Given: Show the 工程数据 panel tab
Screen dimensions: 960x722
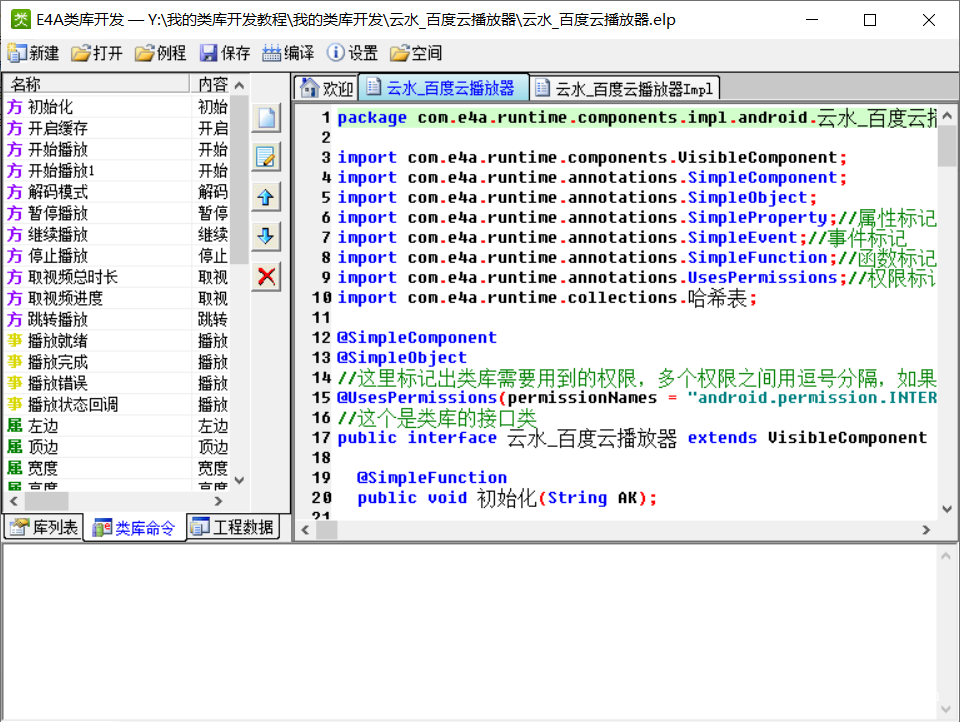Looking at the screenshot, I should coord(232,528).
